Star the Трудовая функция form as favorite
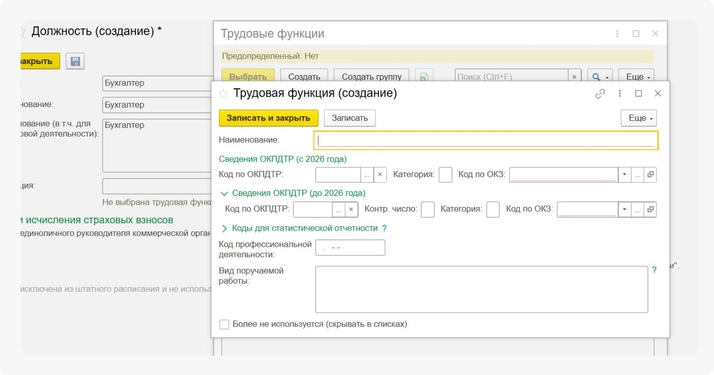Screen dimensions: 714x375 point(223,94)
